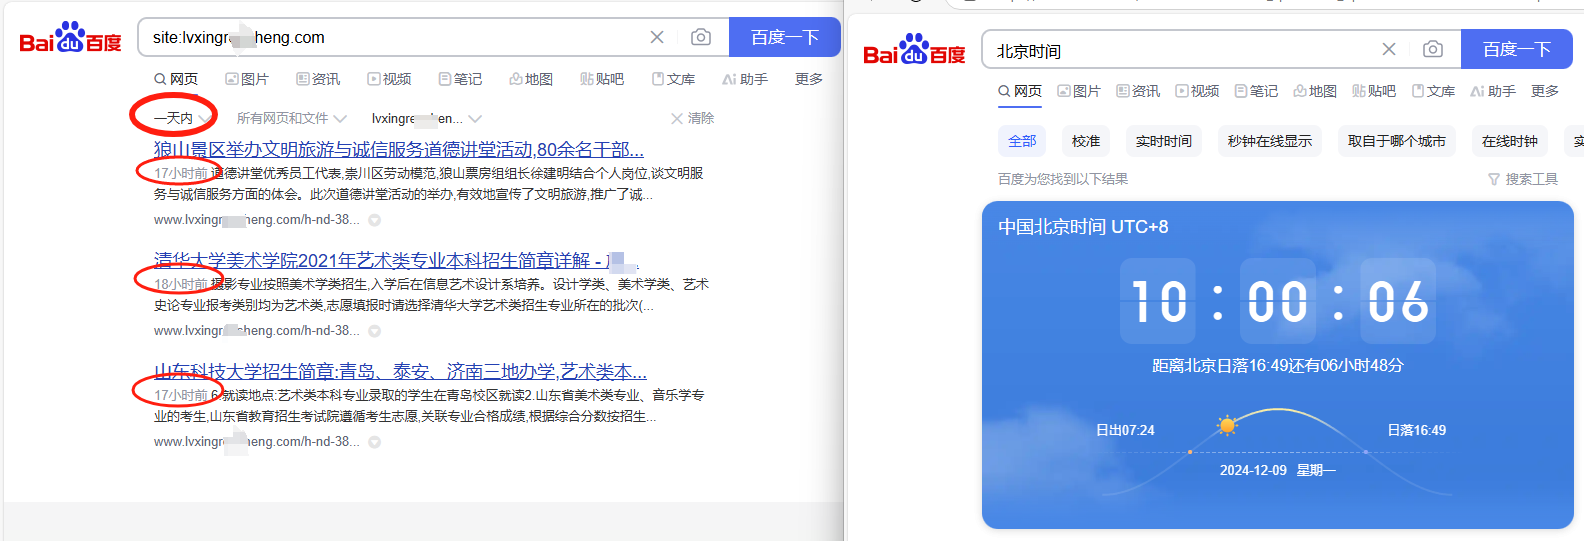The width and height of the screenshot is (1584, 541).
Task: Select 网页 tab in the right window
Action: click(x=1020, y=91)
